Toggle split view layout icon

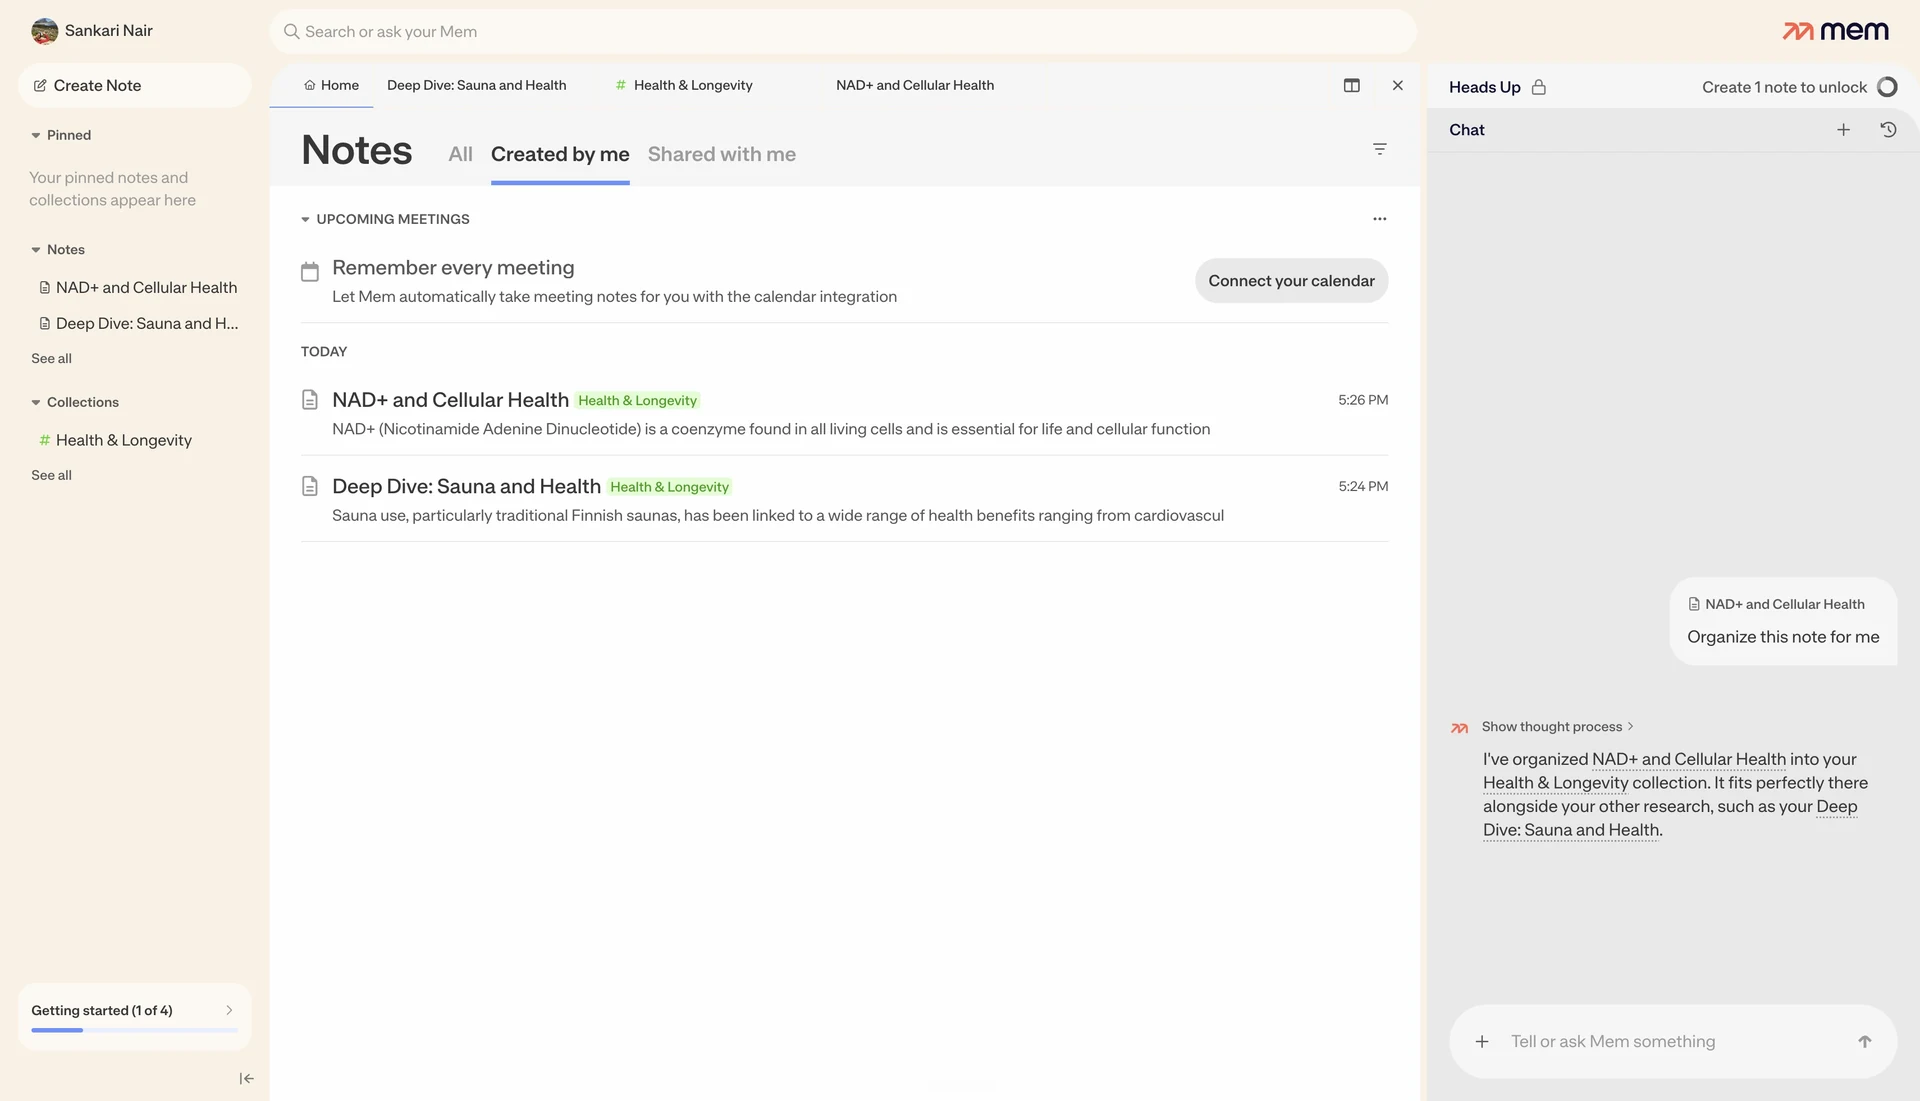pos(1351,86)
